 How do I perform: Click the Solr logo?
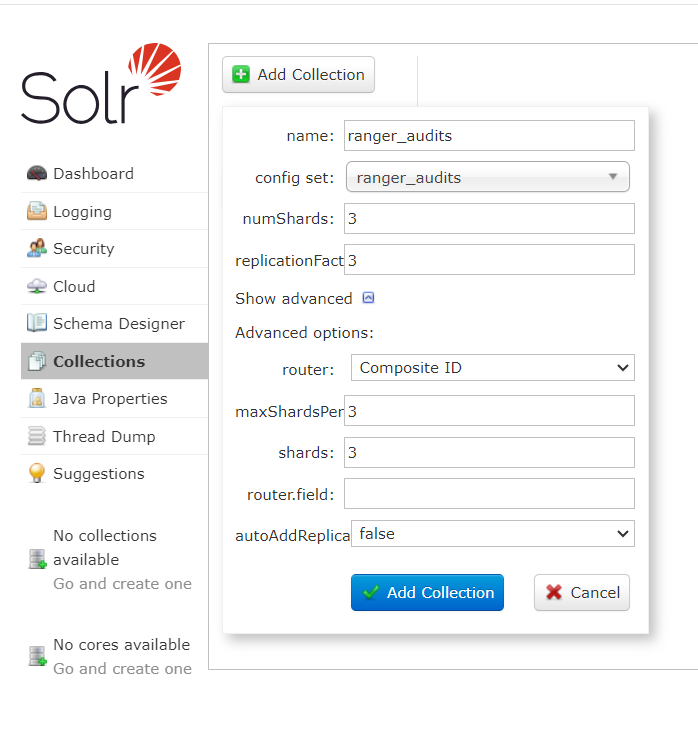101,83
